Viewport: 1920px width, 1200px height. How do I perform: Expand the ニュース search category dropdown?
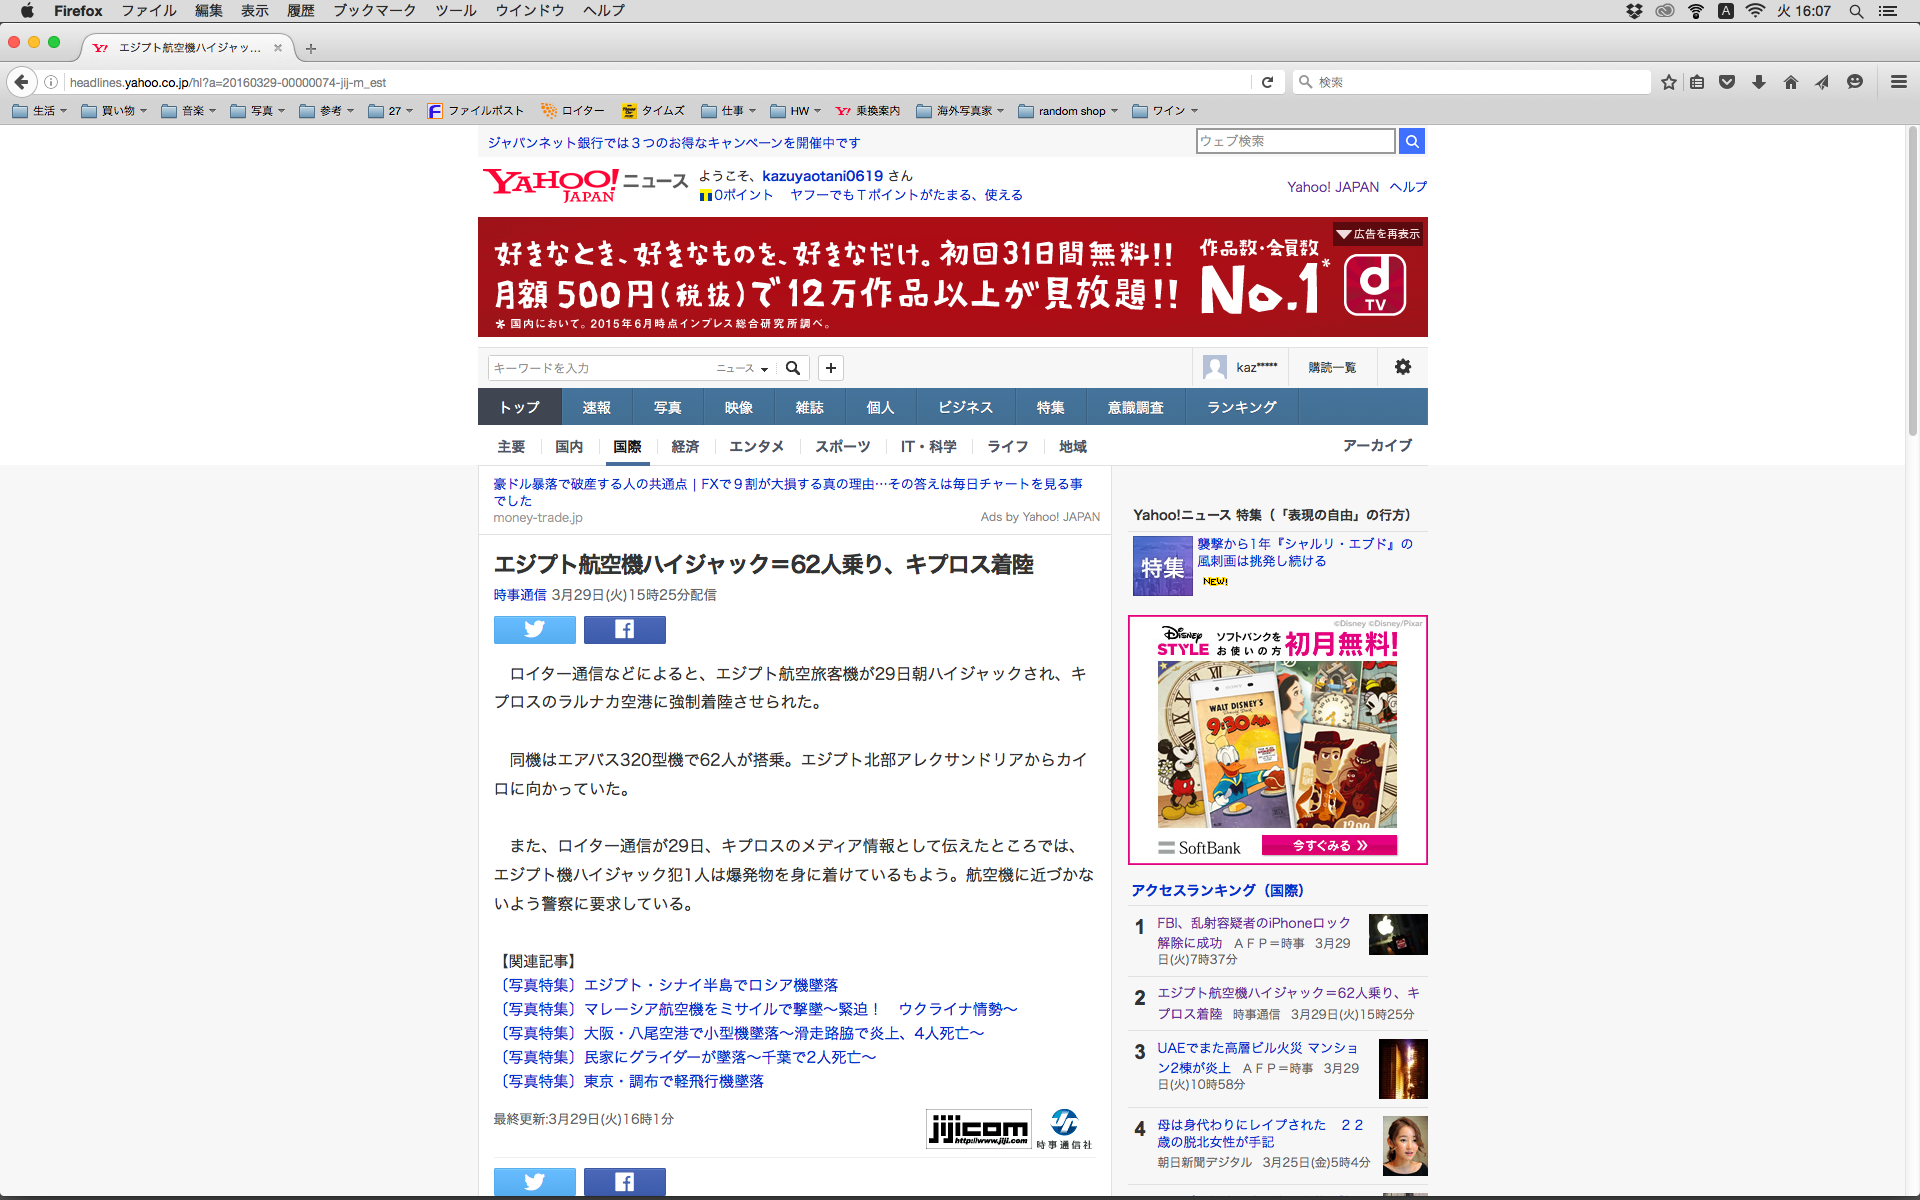click(742, 368)
